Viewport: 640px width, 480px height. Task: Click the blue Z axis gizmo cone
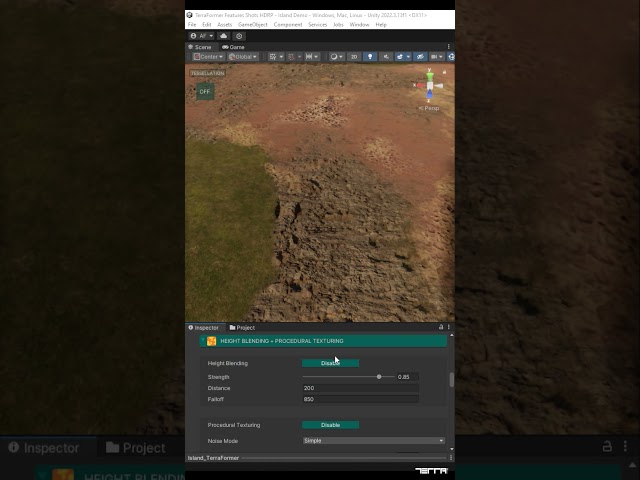click(429, 95)
